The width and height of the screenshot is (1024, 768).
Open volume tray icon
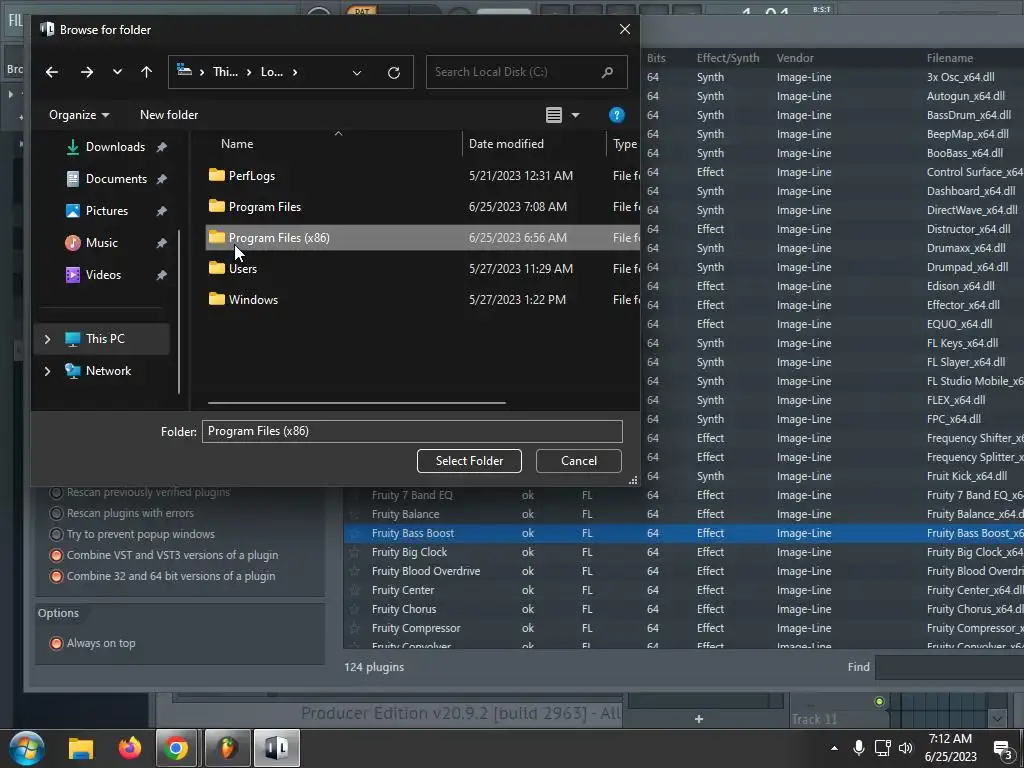tap(906, 748)
